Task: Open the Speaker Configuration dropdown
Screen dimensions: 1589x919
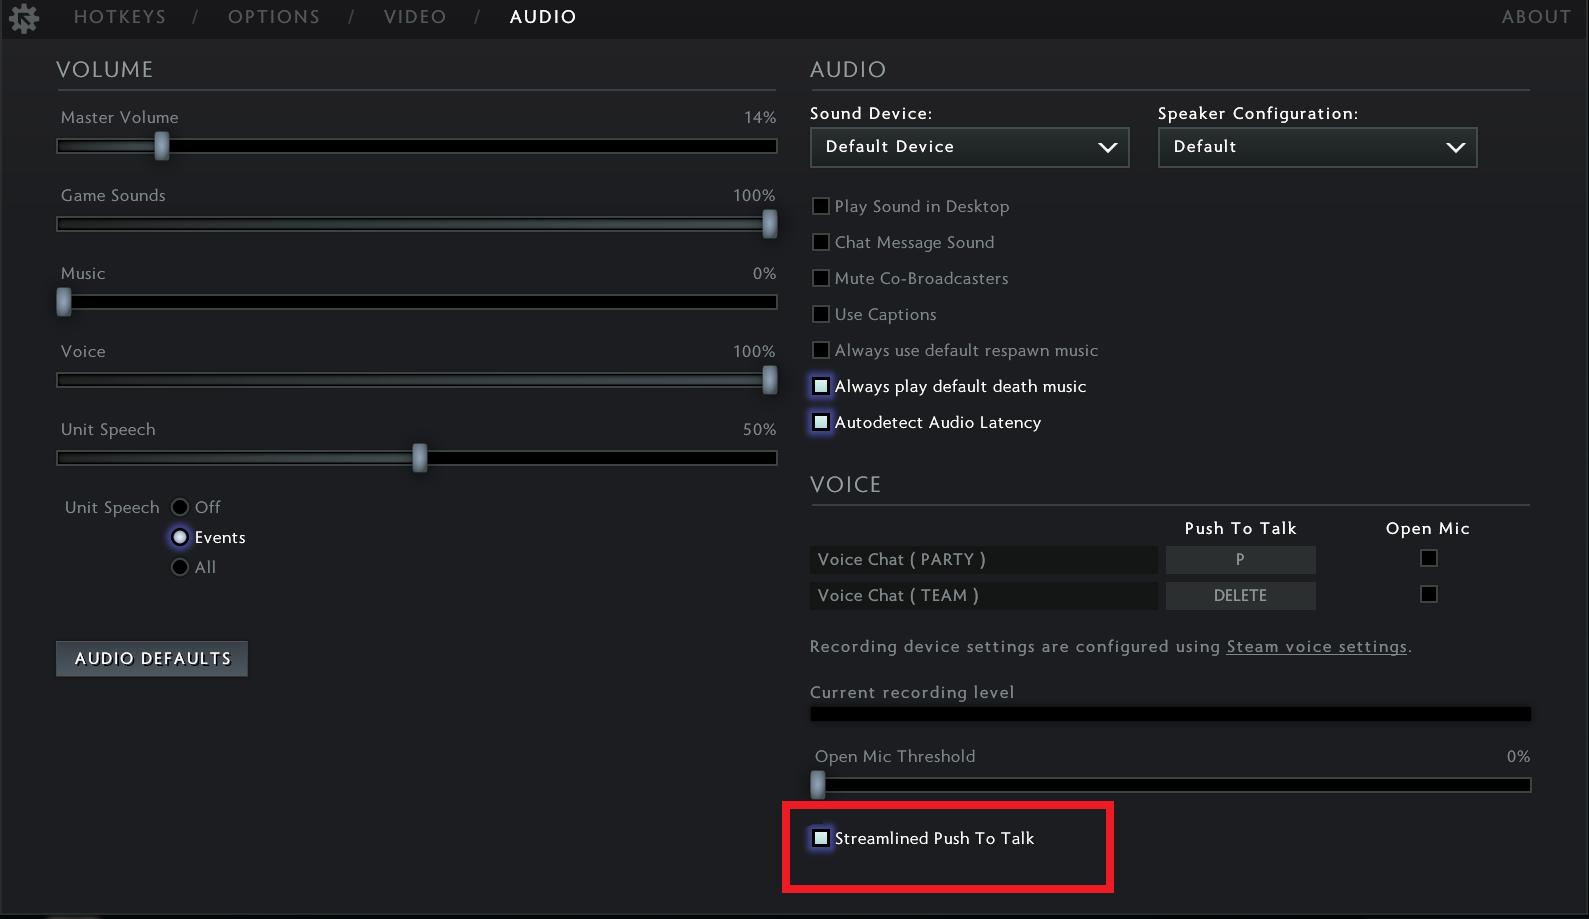Action: coord(1316,147)
